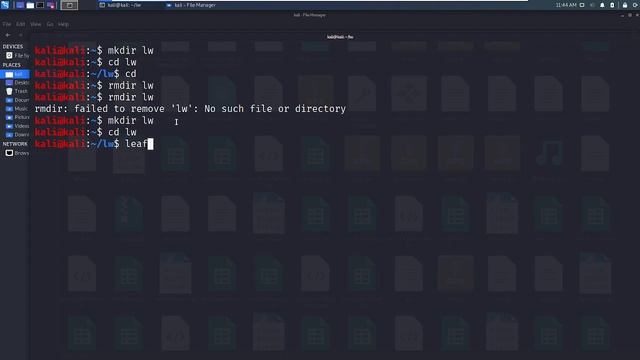Click the rmdir error message line
The height and width of the screenshot is (360, 640).
190,109
